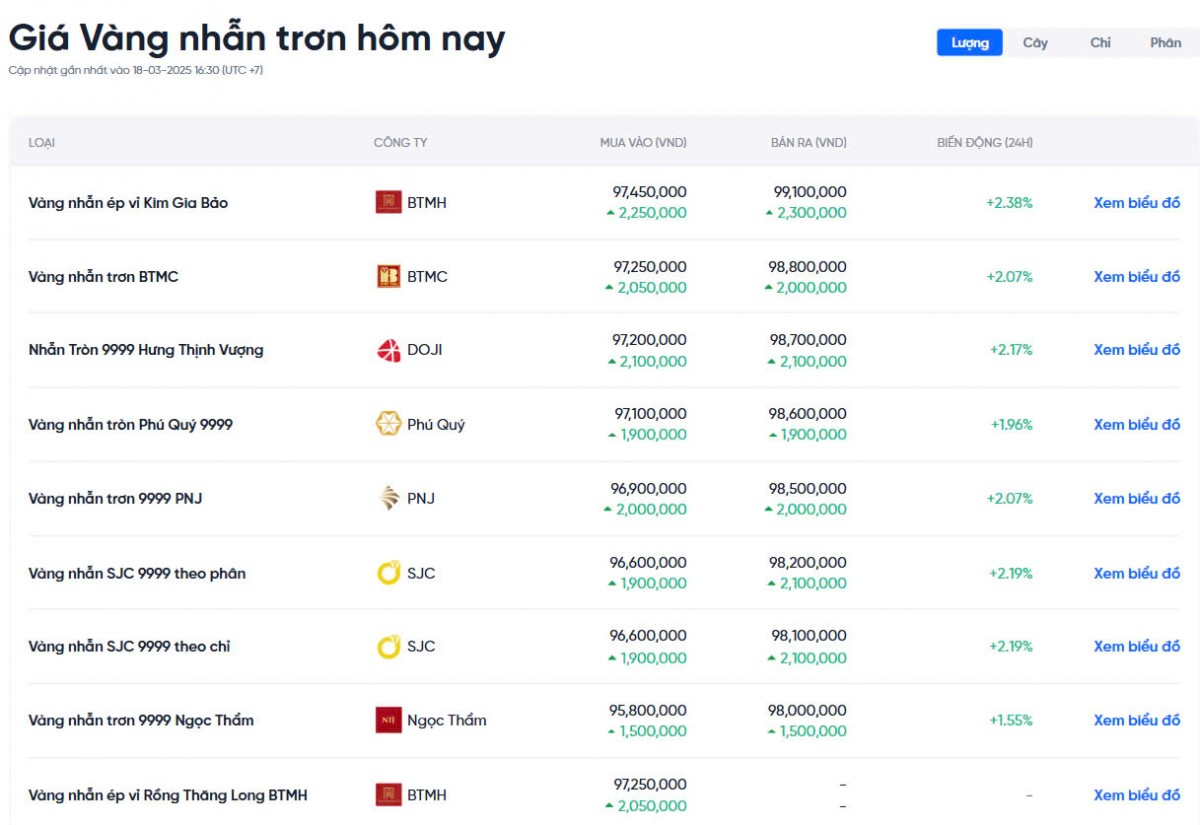Click the LOẠI column header
1200x825 pixels.
pyautogui.click(x=42, y=143)
